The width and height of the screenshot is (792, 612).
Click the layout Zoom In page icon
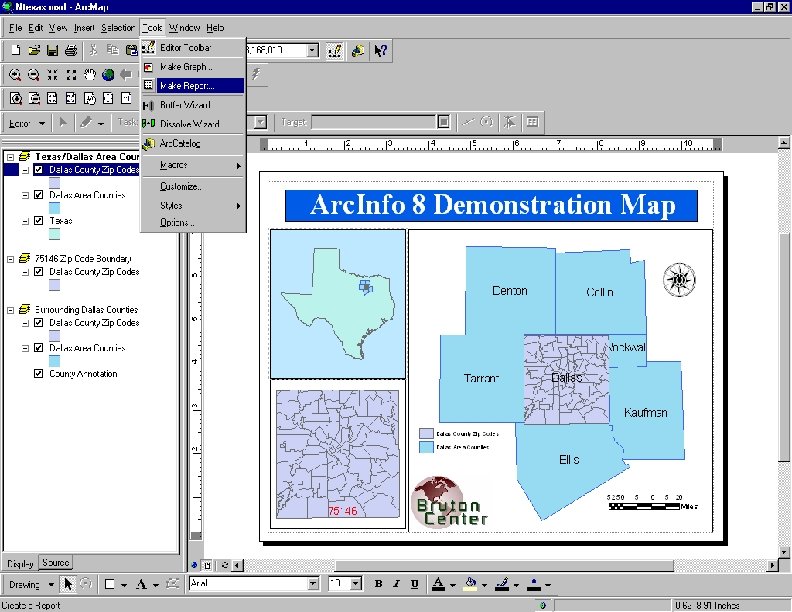tap(15, 98)
